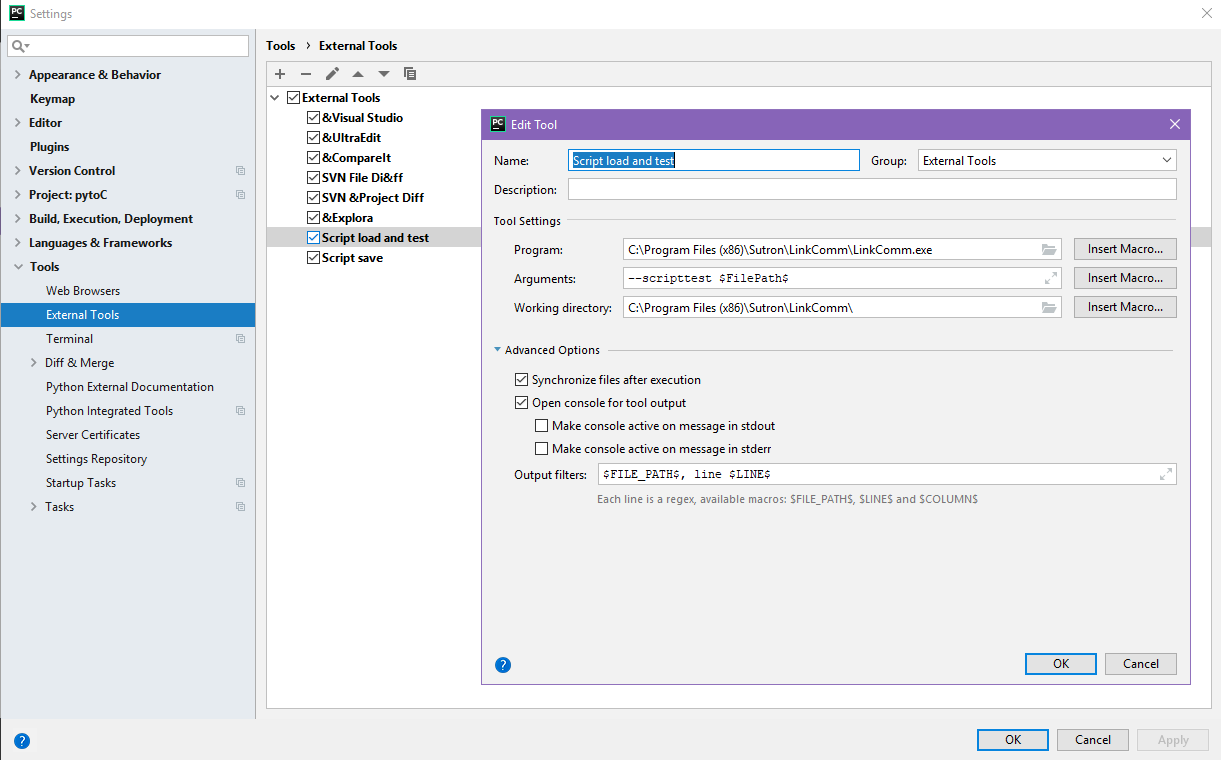Screen dimensions: 1221x760
Task: Enable Make console active on stderr
Action: click(542, 449)
